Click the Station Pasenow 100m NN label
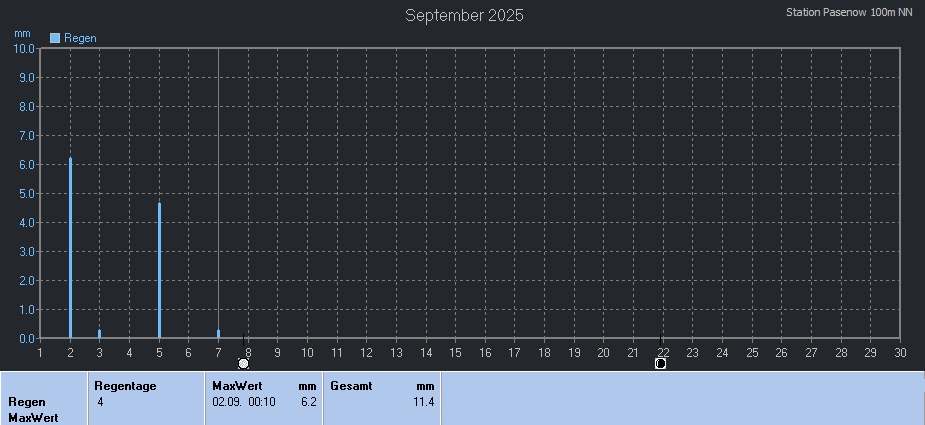This screenshot has height=425, width=925. [849, 12]
